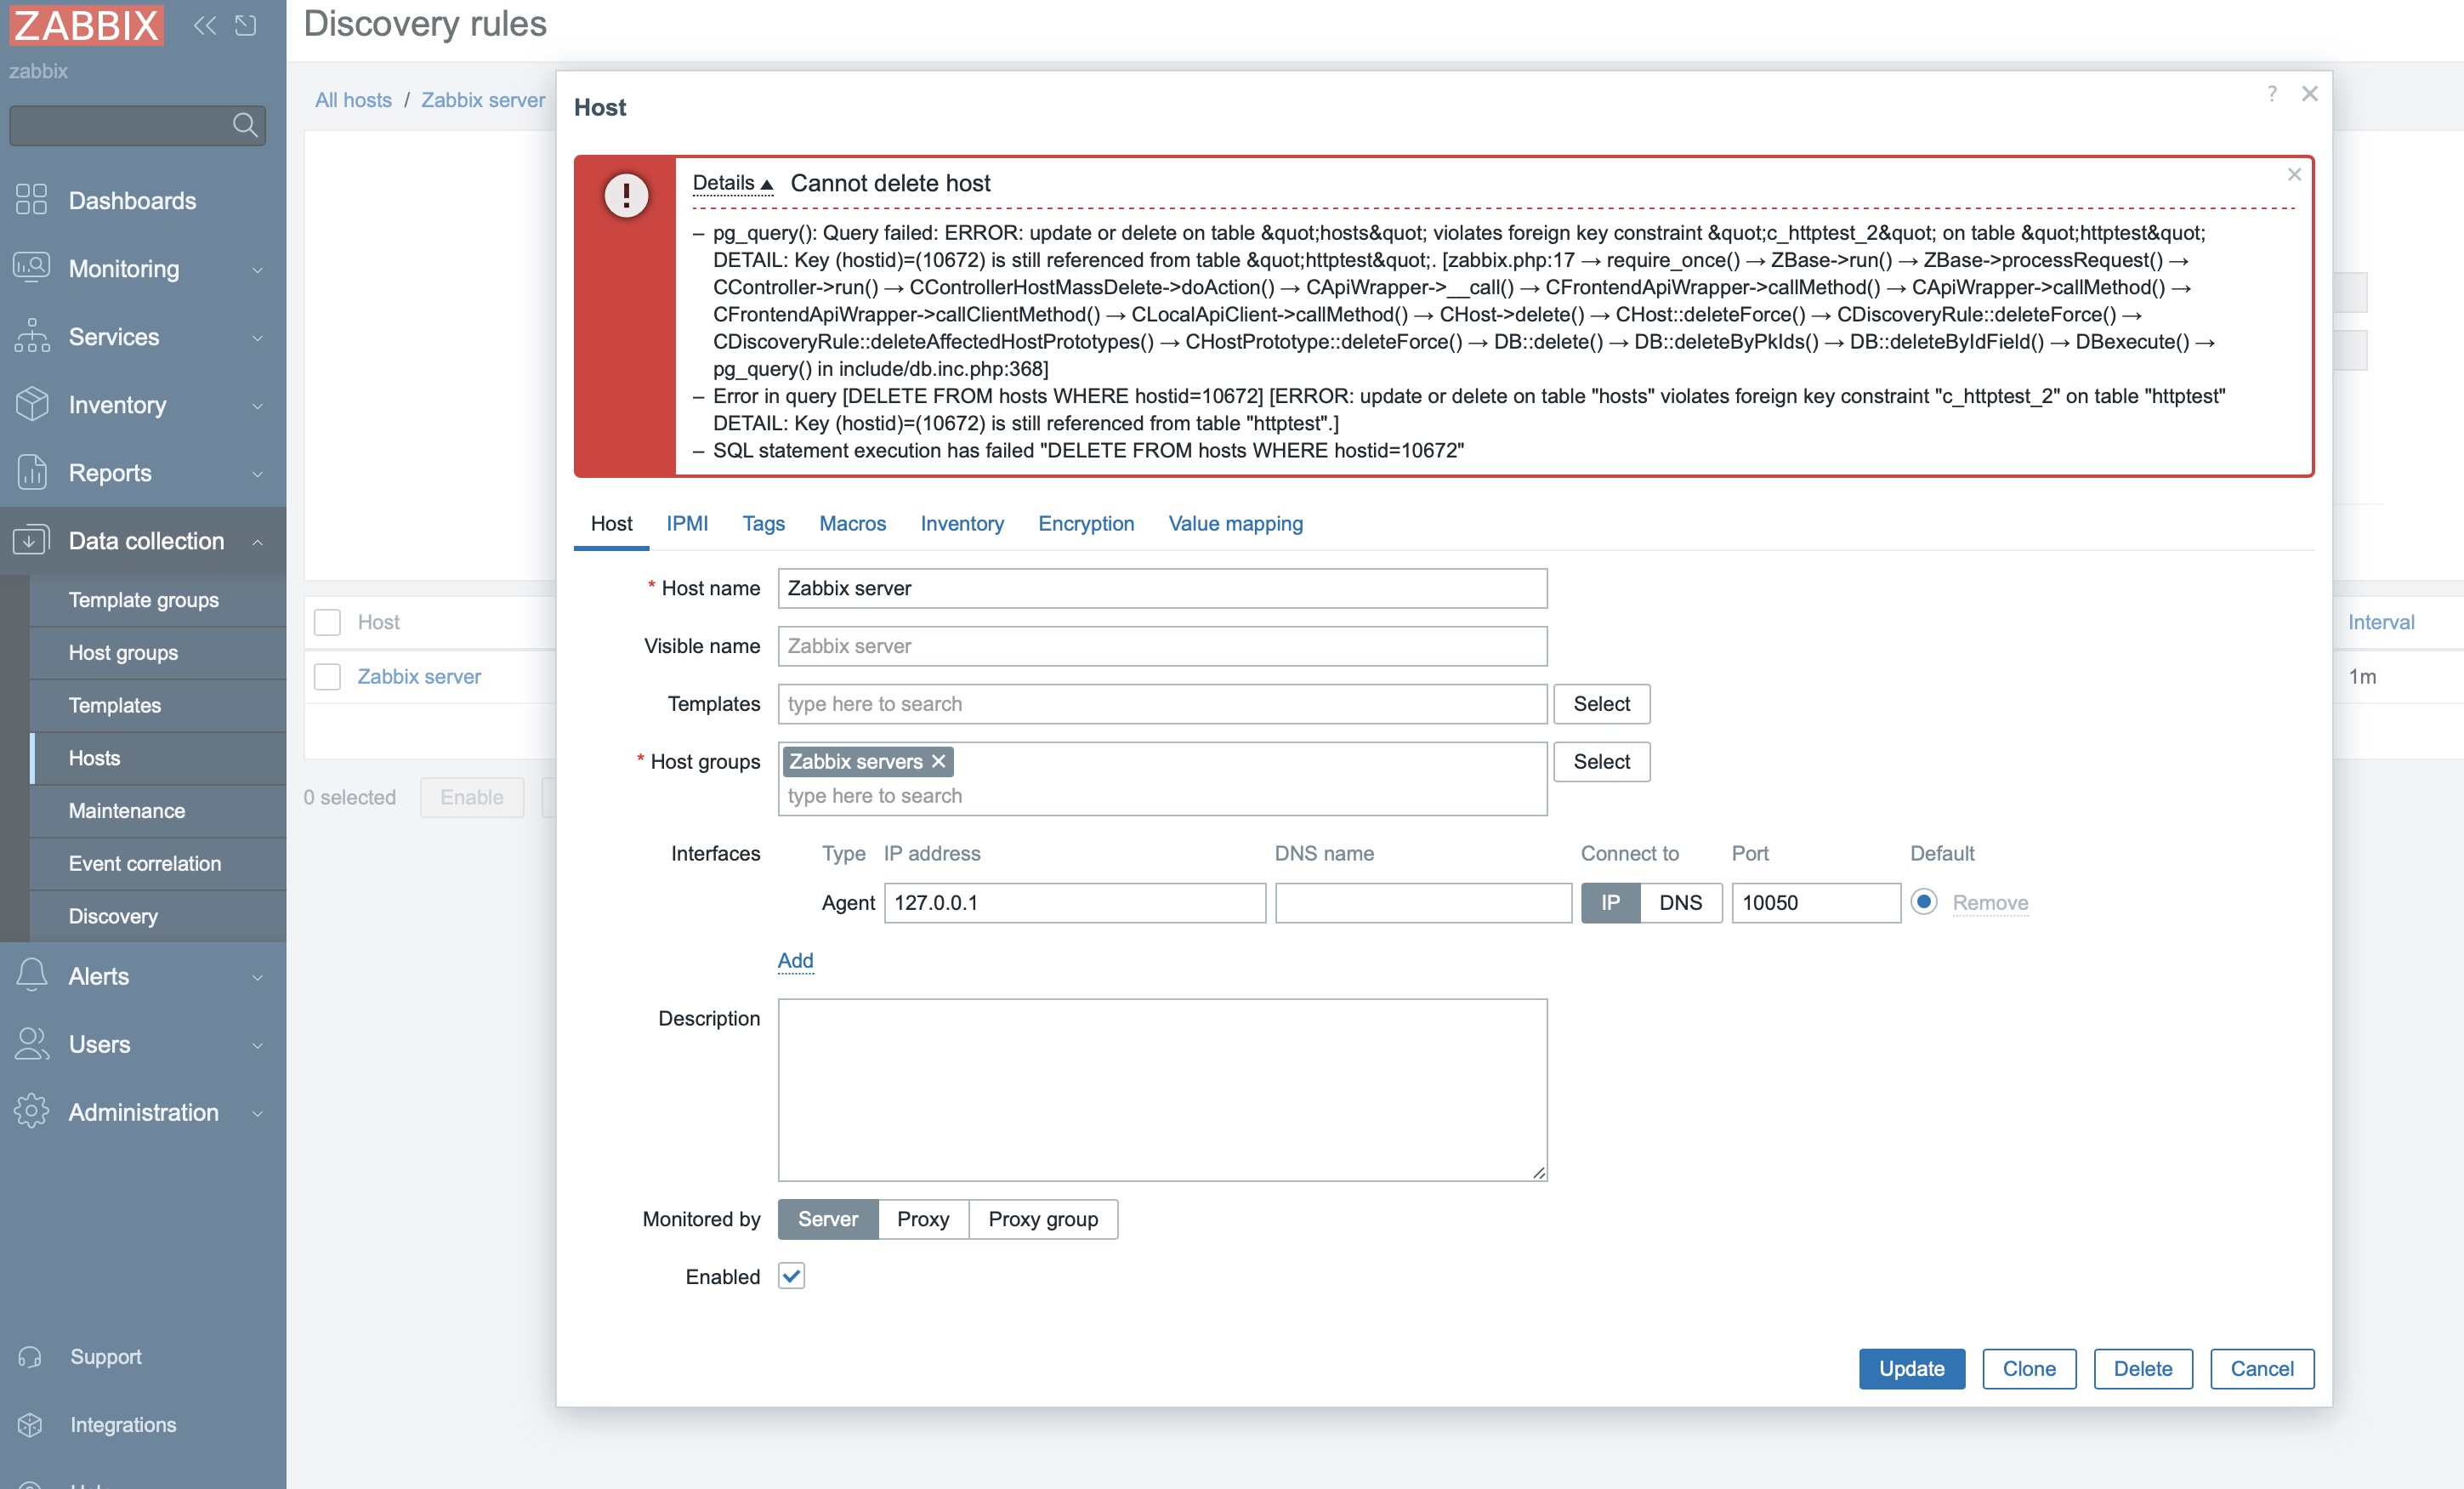Collapse the Data collection menu chevron
The height and width of the screenshot is (1489, 2464).
coord(257,541)
